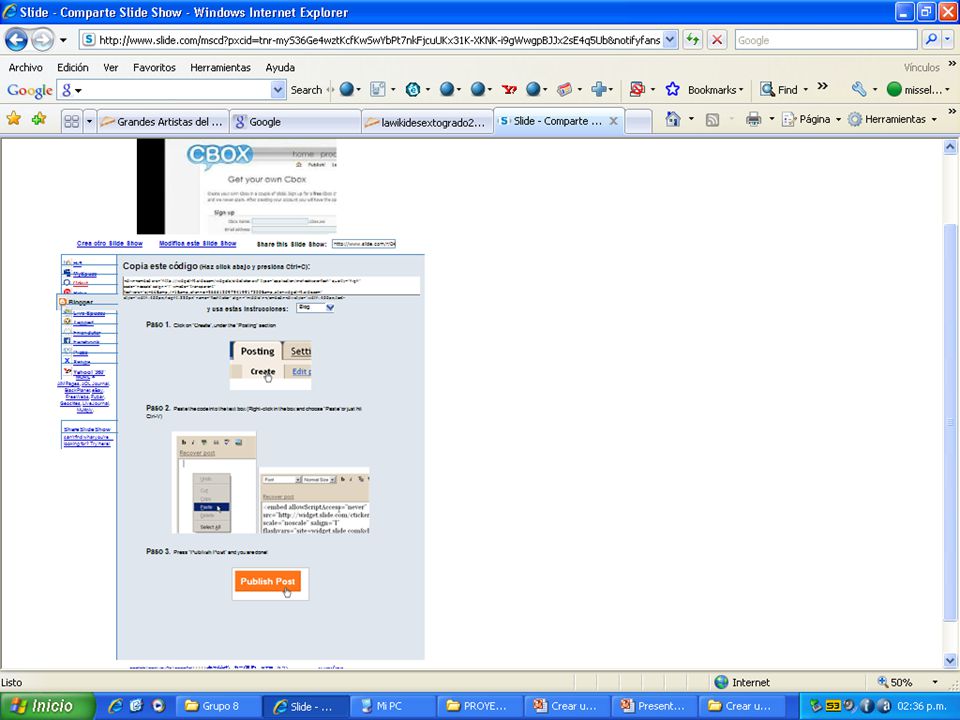Viewport: 960px width, 720px height.
Task: Open the 50% zoom level dropdown
Action: pyautogui.click(x=935, y=682)
